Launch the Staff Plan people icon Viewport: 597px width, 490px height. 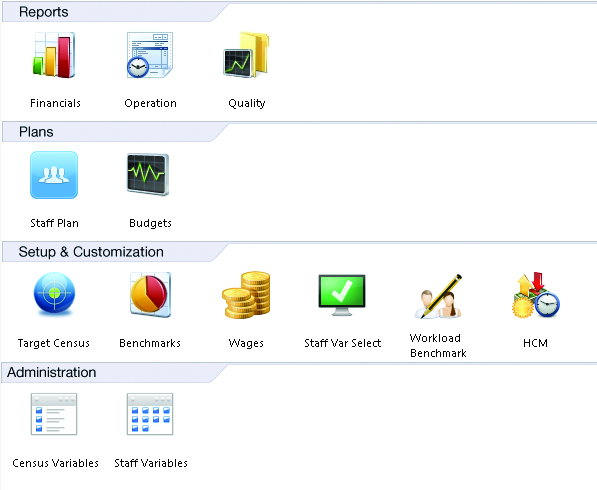point(54,175)
